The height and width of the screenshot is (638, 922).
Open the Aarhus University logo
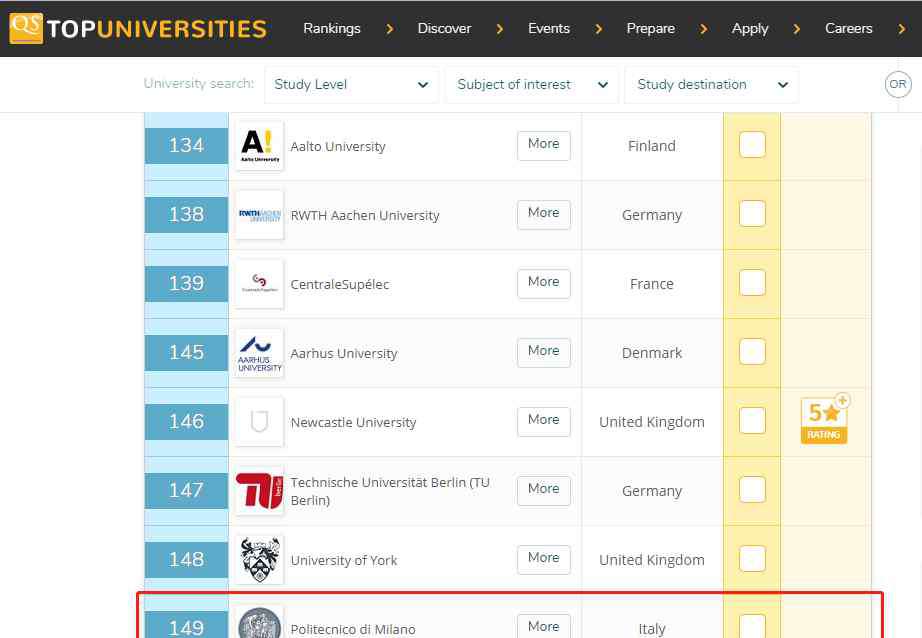point(259,353)
